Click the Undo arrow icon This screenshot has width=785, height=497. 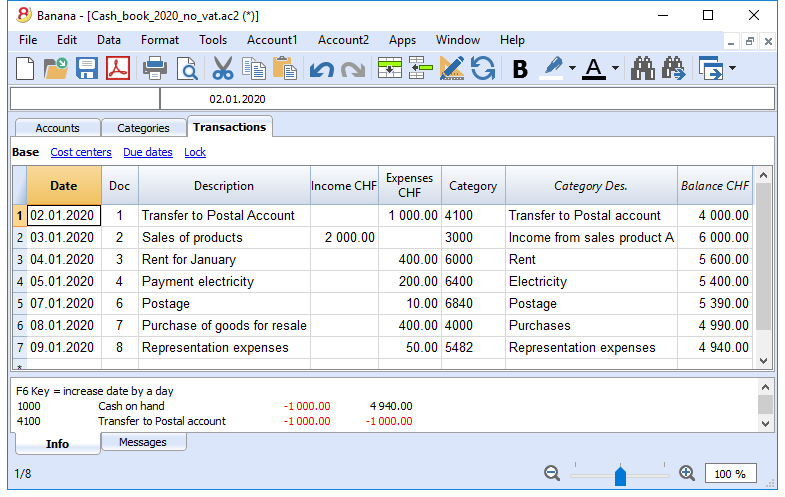321,70
